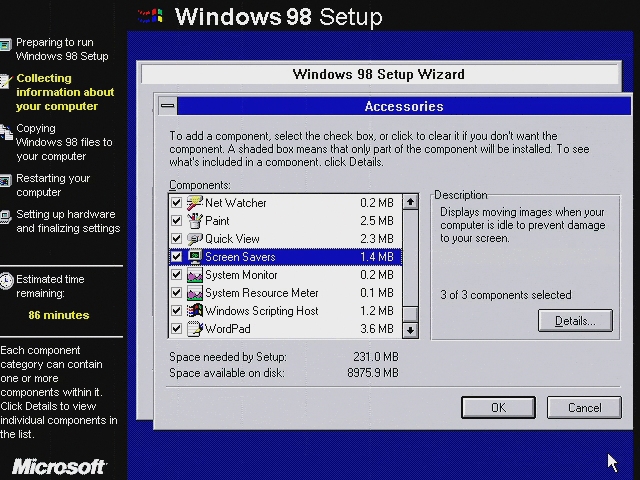Click the Screen Savers monitor icon
The width and height of the screenshot is (640, 480).
tap(195, 257)
